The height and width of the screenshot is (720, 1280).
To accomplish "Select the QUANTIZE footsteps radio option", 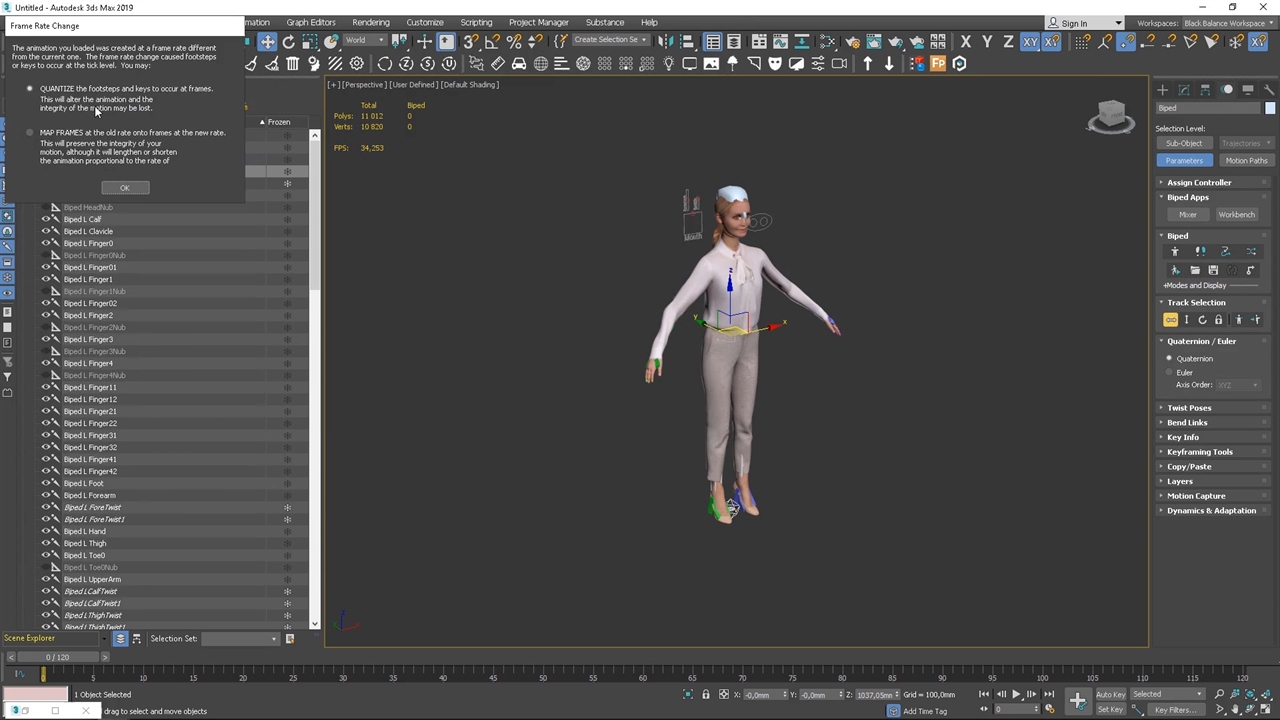I will (30, 89).
